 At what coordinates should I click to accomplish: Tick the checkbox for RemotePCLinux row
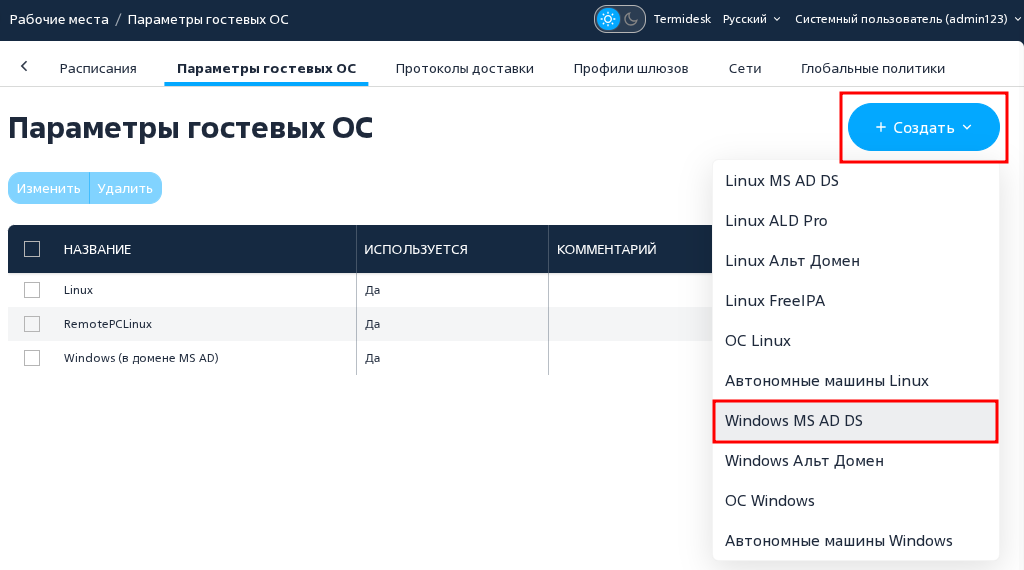[x=32, y=324]
